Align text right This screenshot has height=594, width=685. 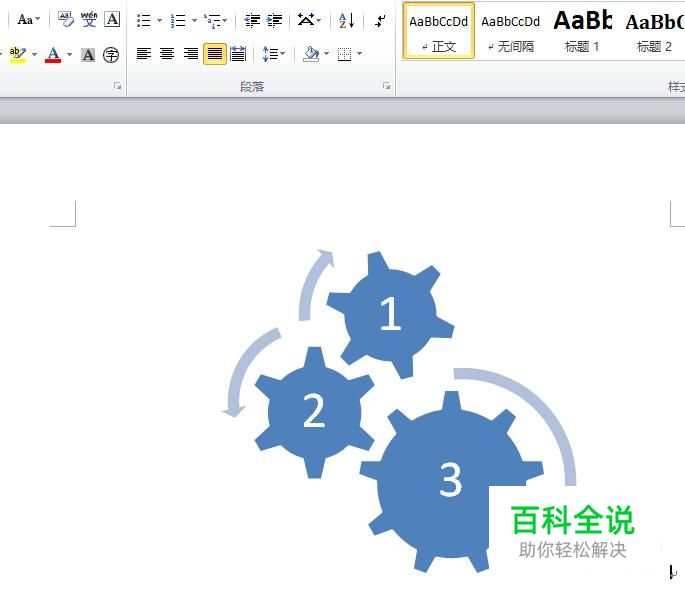(190, 54)
